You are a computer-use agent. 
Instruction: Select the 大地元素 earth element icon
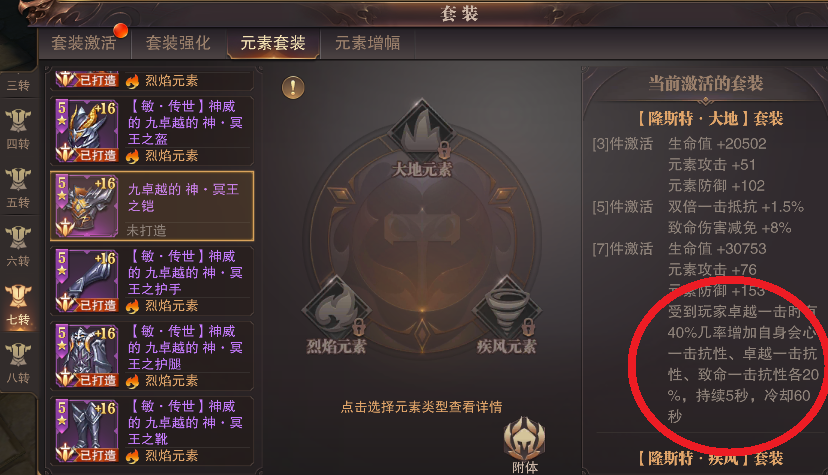421,131
